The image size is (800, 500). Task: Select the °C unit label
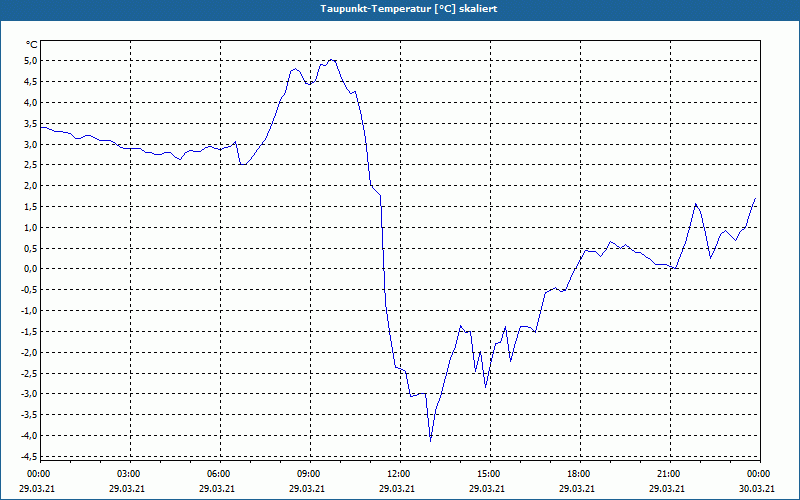pyautogui.click(x=32, y=45)
